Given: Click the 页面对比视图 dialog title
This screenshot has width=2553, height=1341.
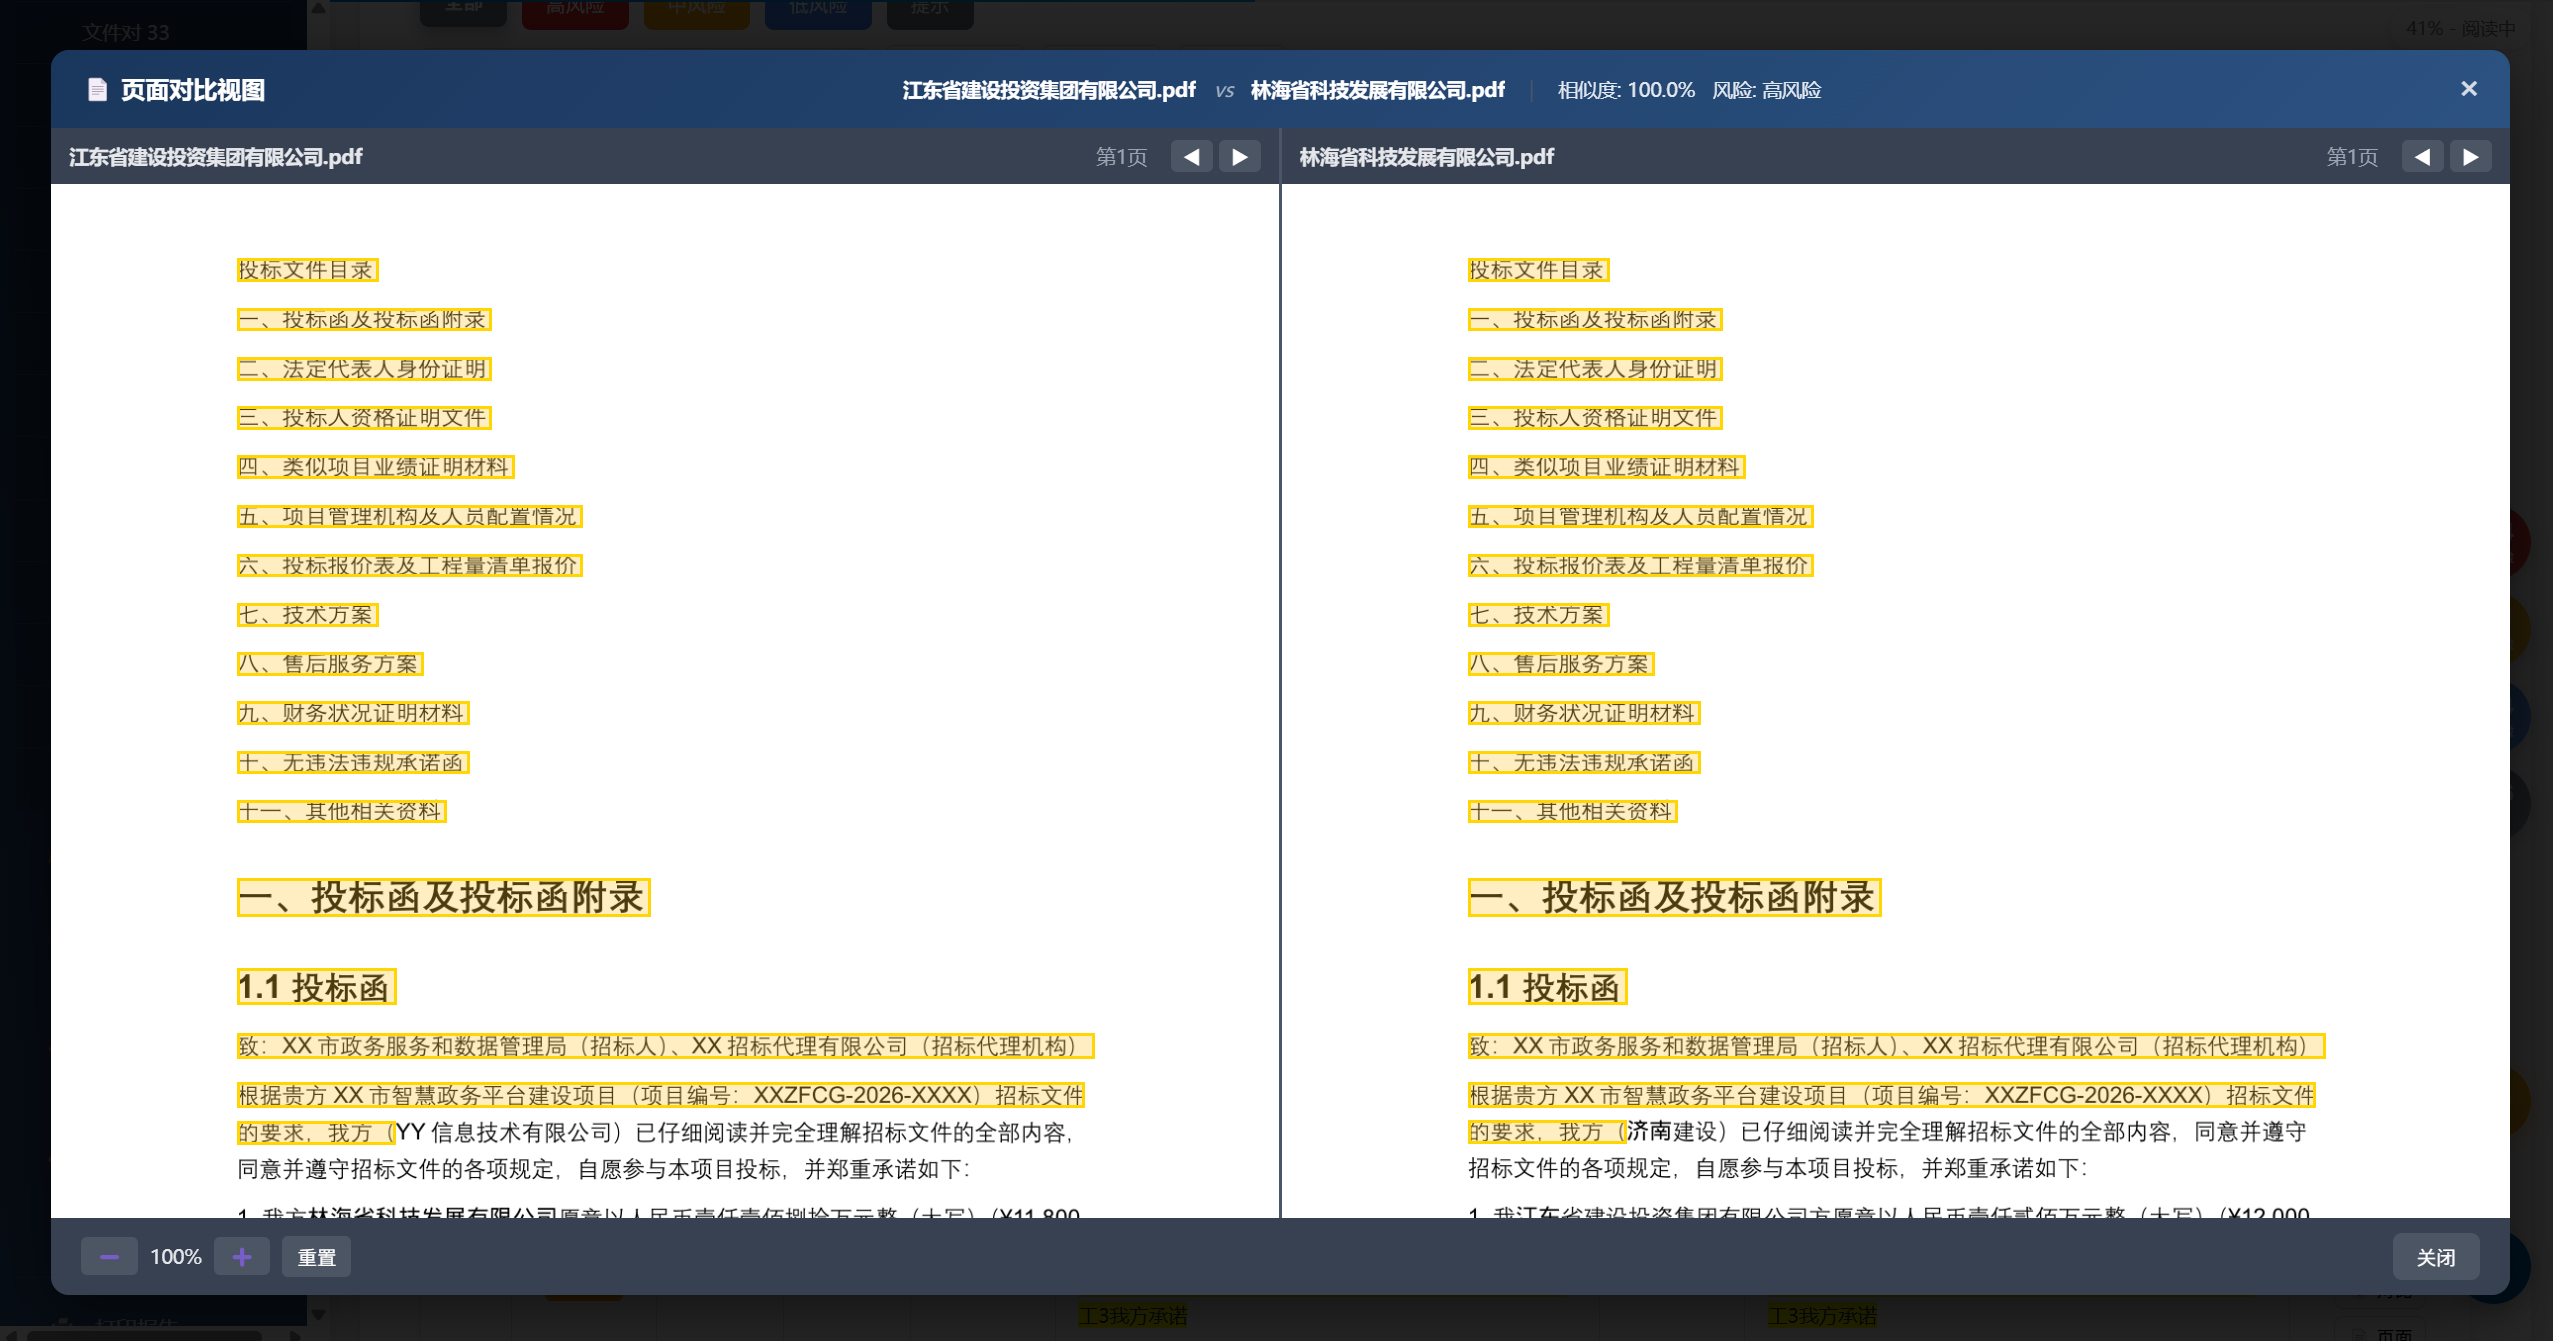Looking at the screenshot, I should [193, 90].
